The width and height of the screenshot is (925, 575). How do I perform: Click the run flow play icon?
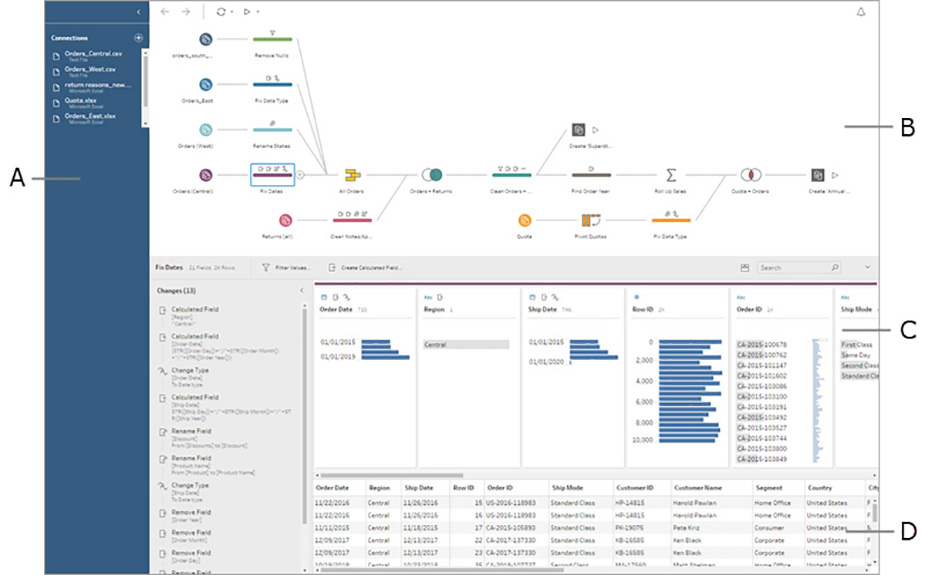click(x=247, y=12)
